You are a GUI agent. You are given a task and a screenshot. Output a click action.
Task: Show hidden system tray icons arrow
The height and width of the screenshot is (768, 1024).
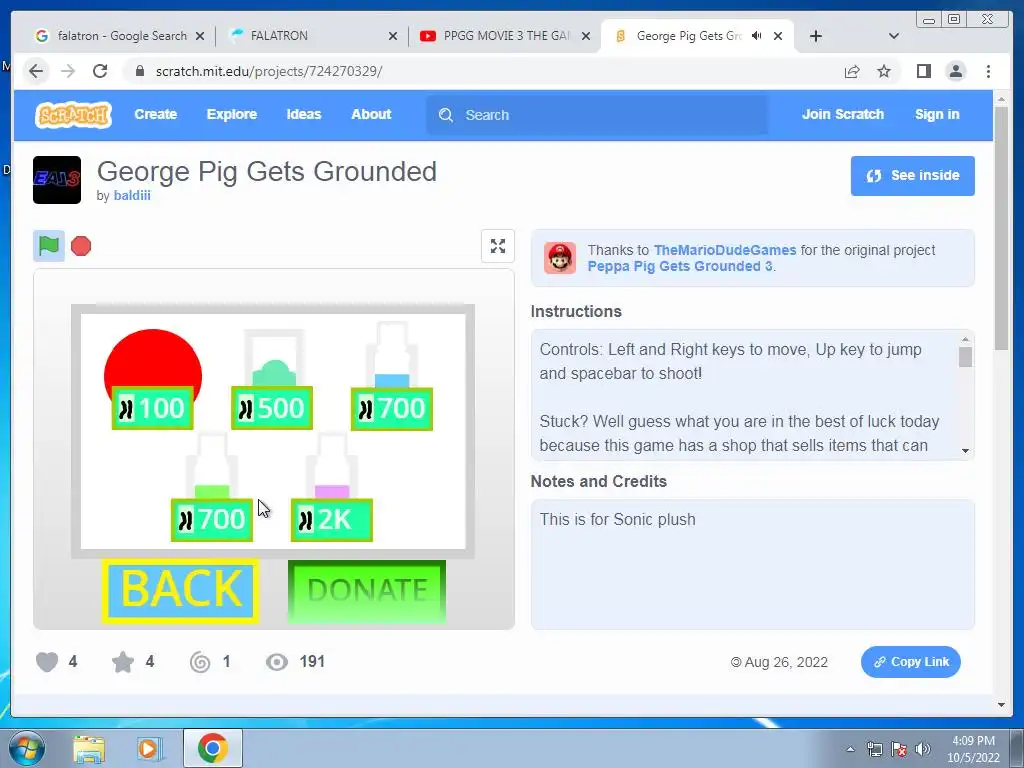pyautogui.click(x=850, y=749)
